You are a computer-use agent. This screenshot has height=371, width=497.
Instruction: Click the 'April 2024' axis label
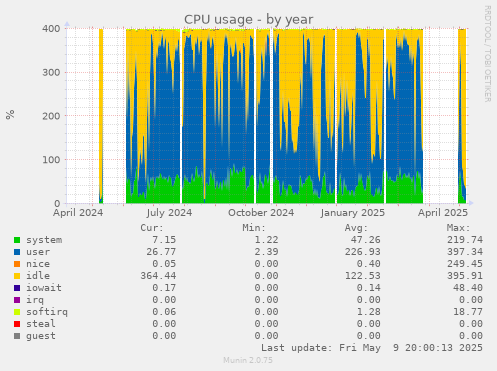click(78, 213)
